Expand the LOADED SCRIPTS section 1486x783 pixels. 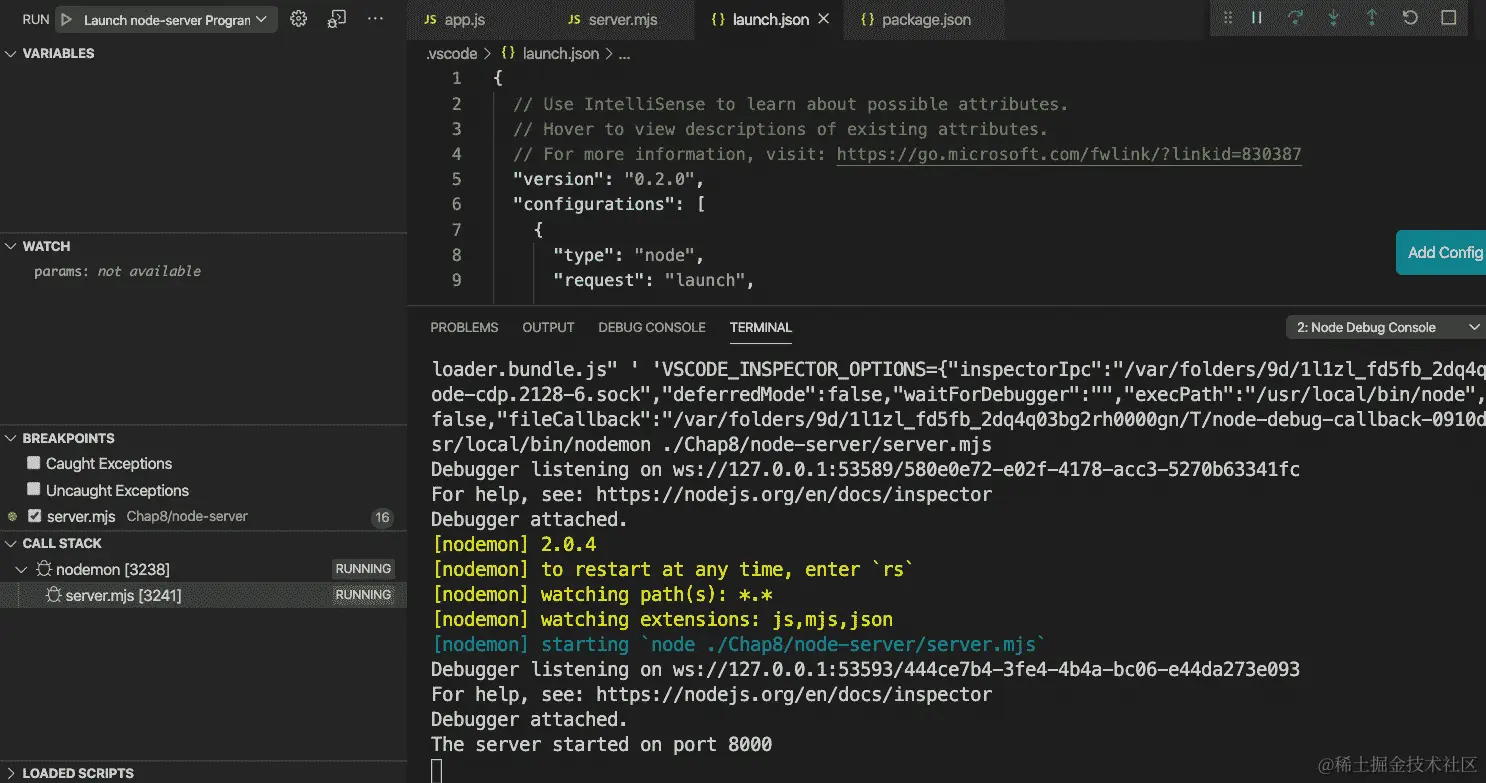click(x=10, y=772)
